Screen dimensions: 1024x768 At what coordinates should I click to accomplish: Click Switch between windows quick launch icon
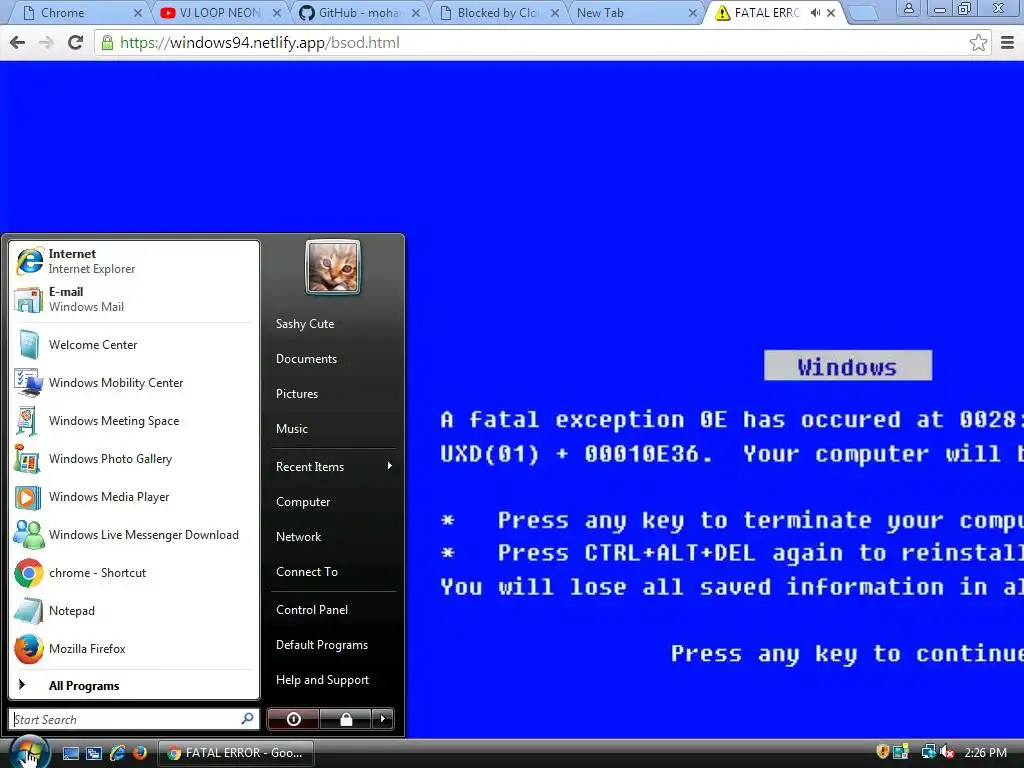tap(93, 753)
